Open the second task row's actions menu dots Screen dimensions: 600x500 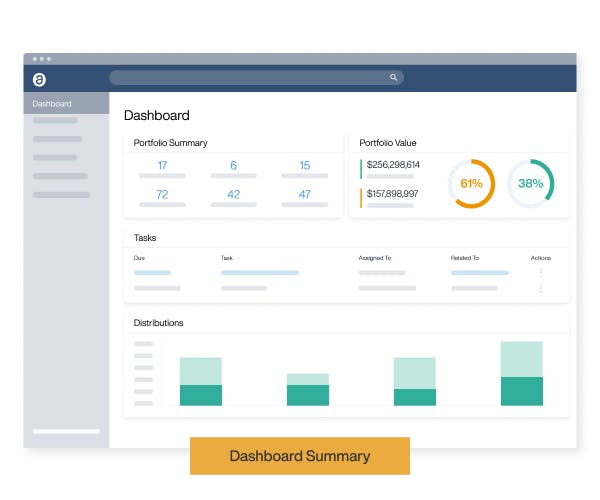[x=541, y=288]
